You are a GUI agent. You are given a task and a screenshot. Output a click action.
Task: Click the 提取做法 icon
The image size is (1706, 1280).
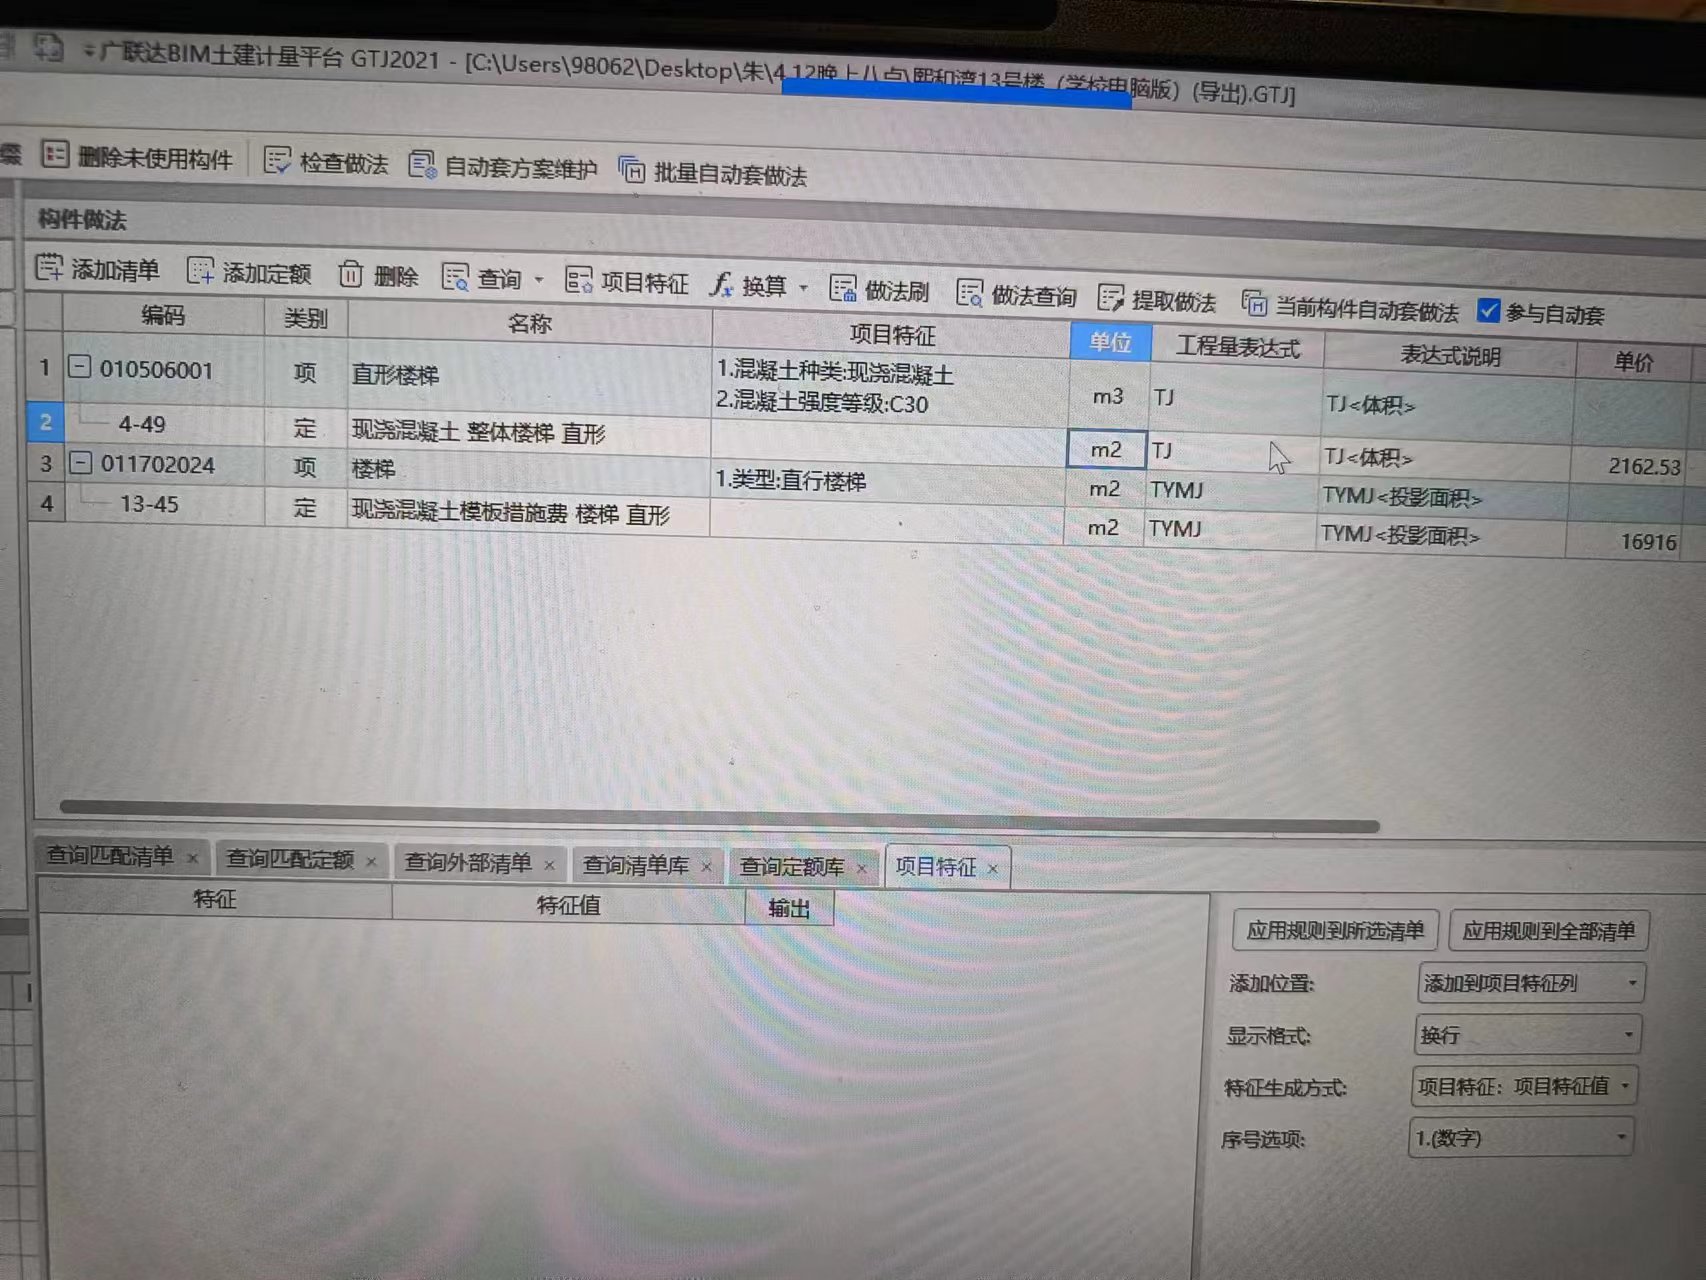[1110, 297]
